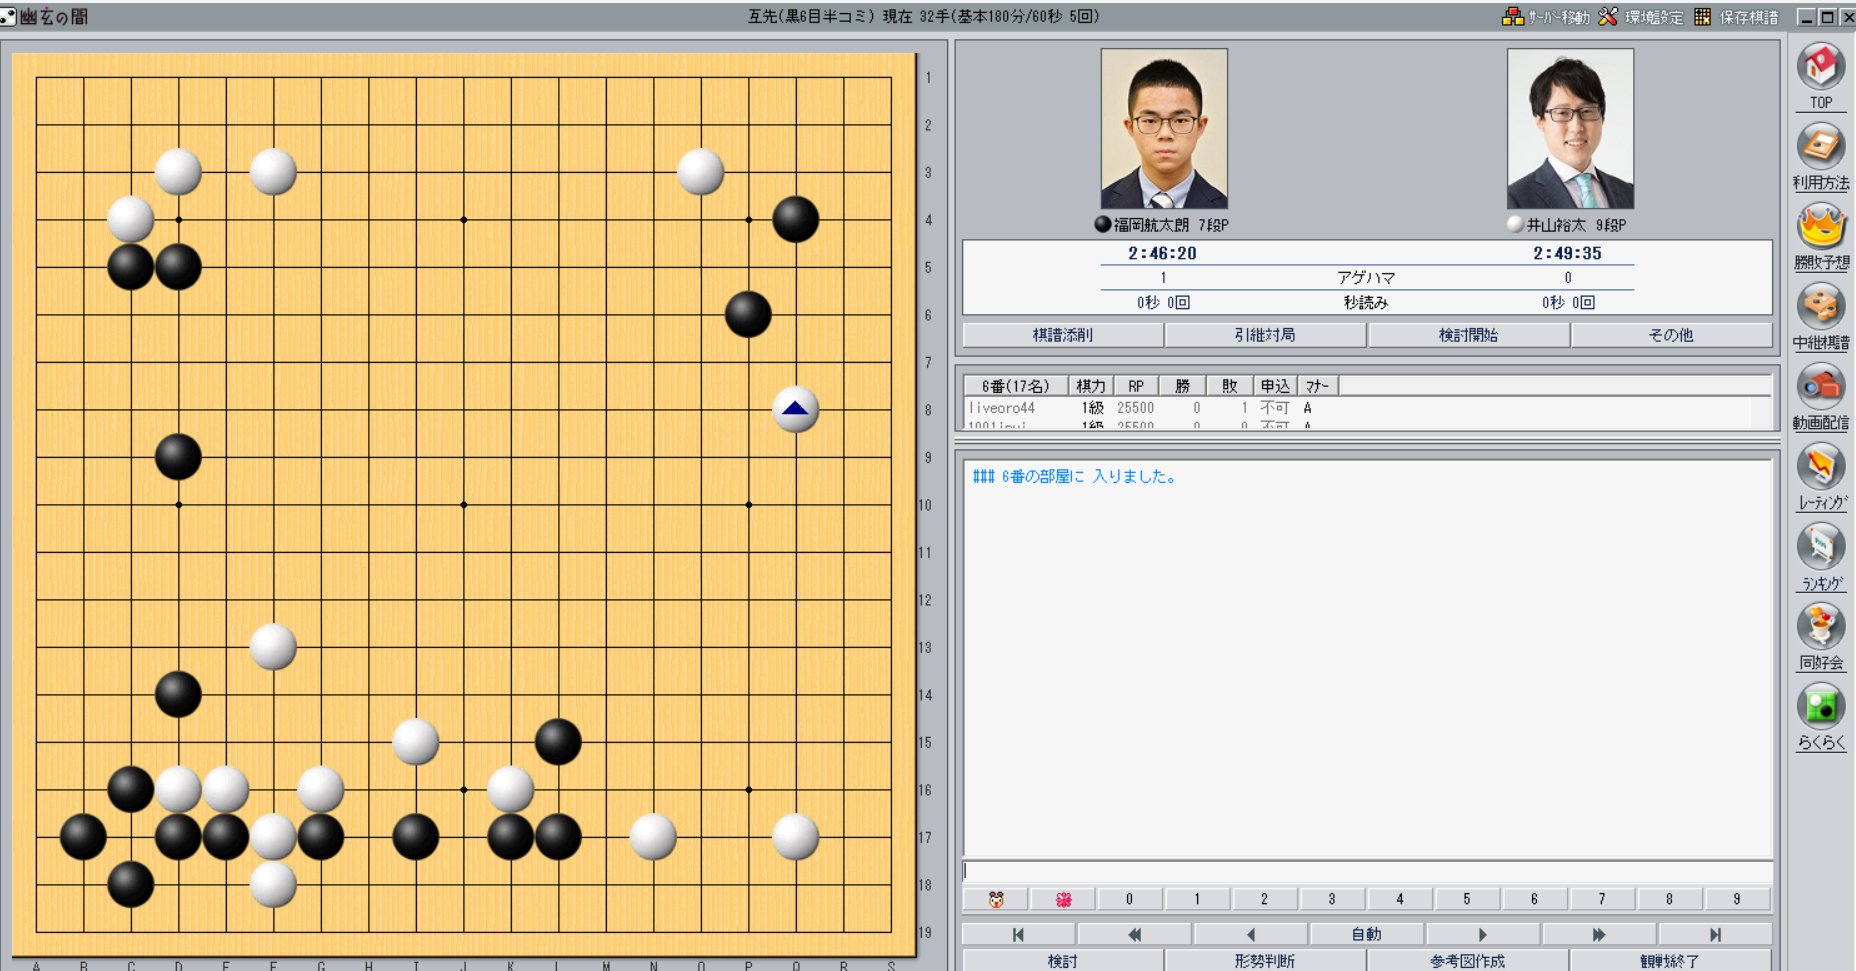Open the 同好会 club icon
This screenshot has width=1856, height=971.
pyautogui.click(x=1821, y=636)
